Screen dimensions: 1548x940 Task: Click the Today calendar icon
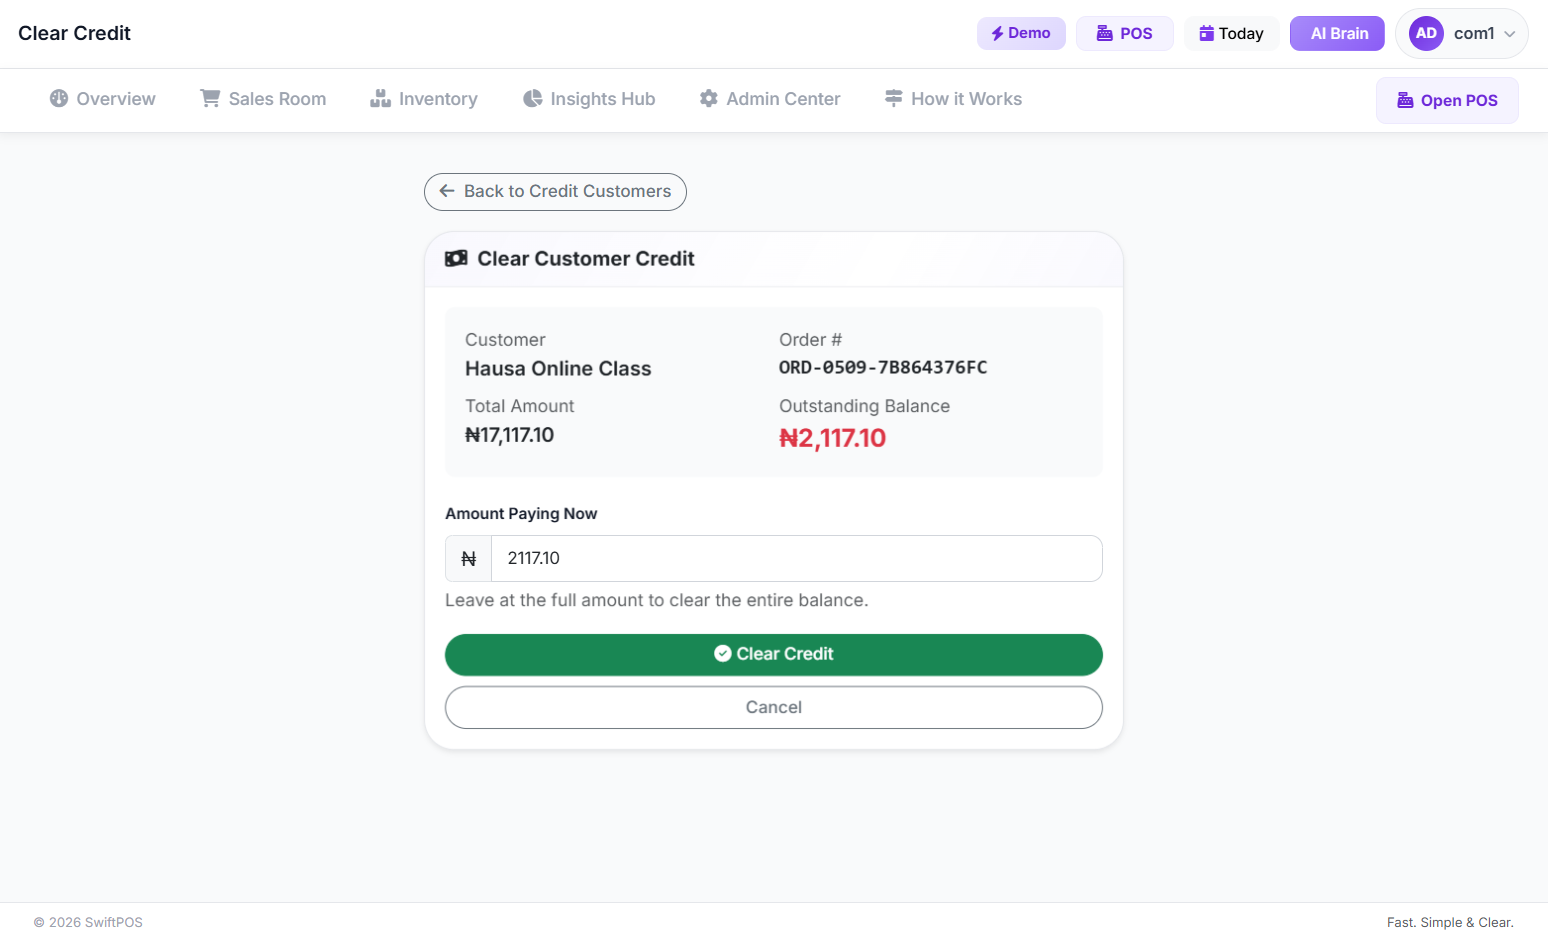[1206, 33]
